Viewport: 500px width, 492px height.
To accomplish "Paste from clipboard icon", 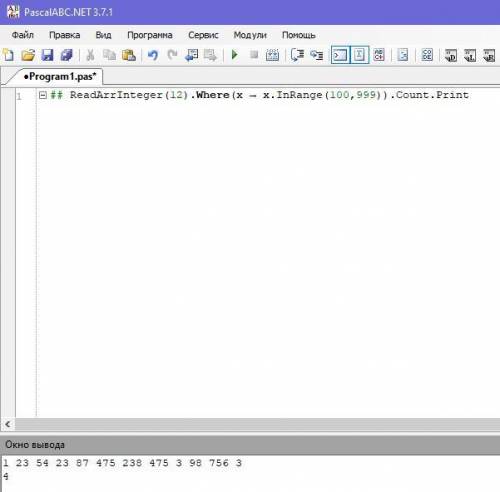I will coord(129,55).
